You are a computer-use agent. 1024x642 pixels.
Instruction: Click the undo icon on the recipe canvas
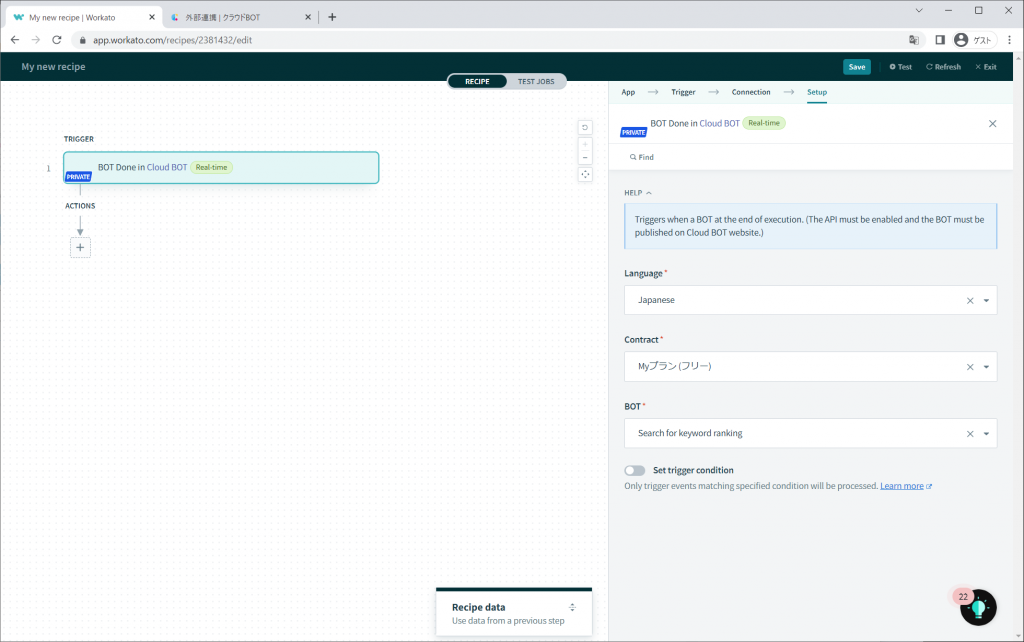[x=585, y=127]
